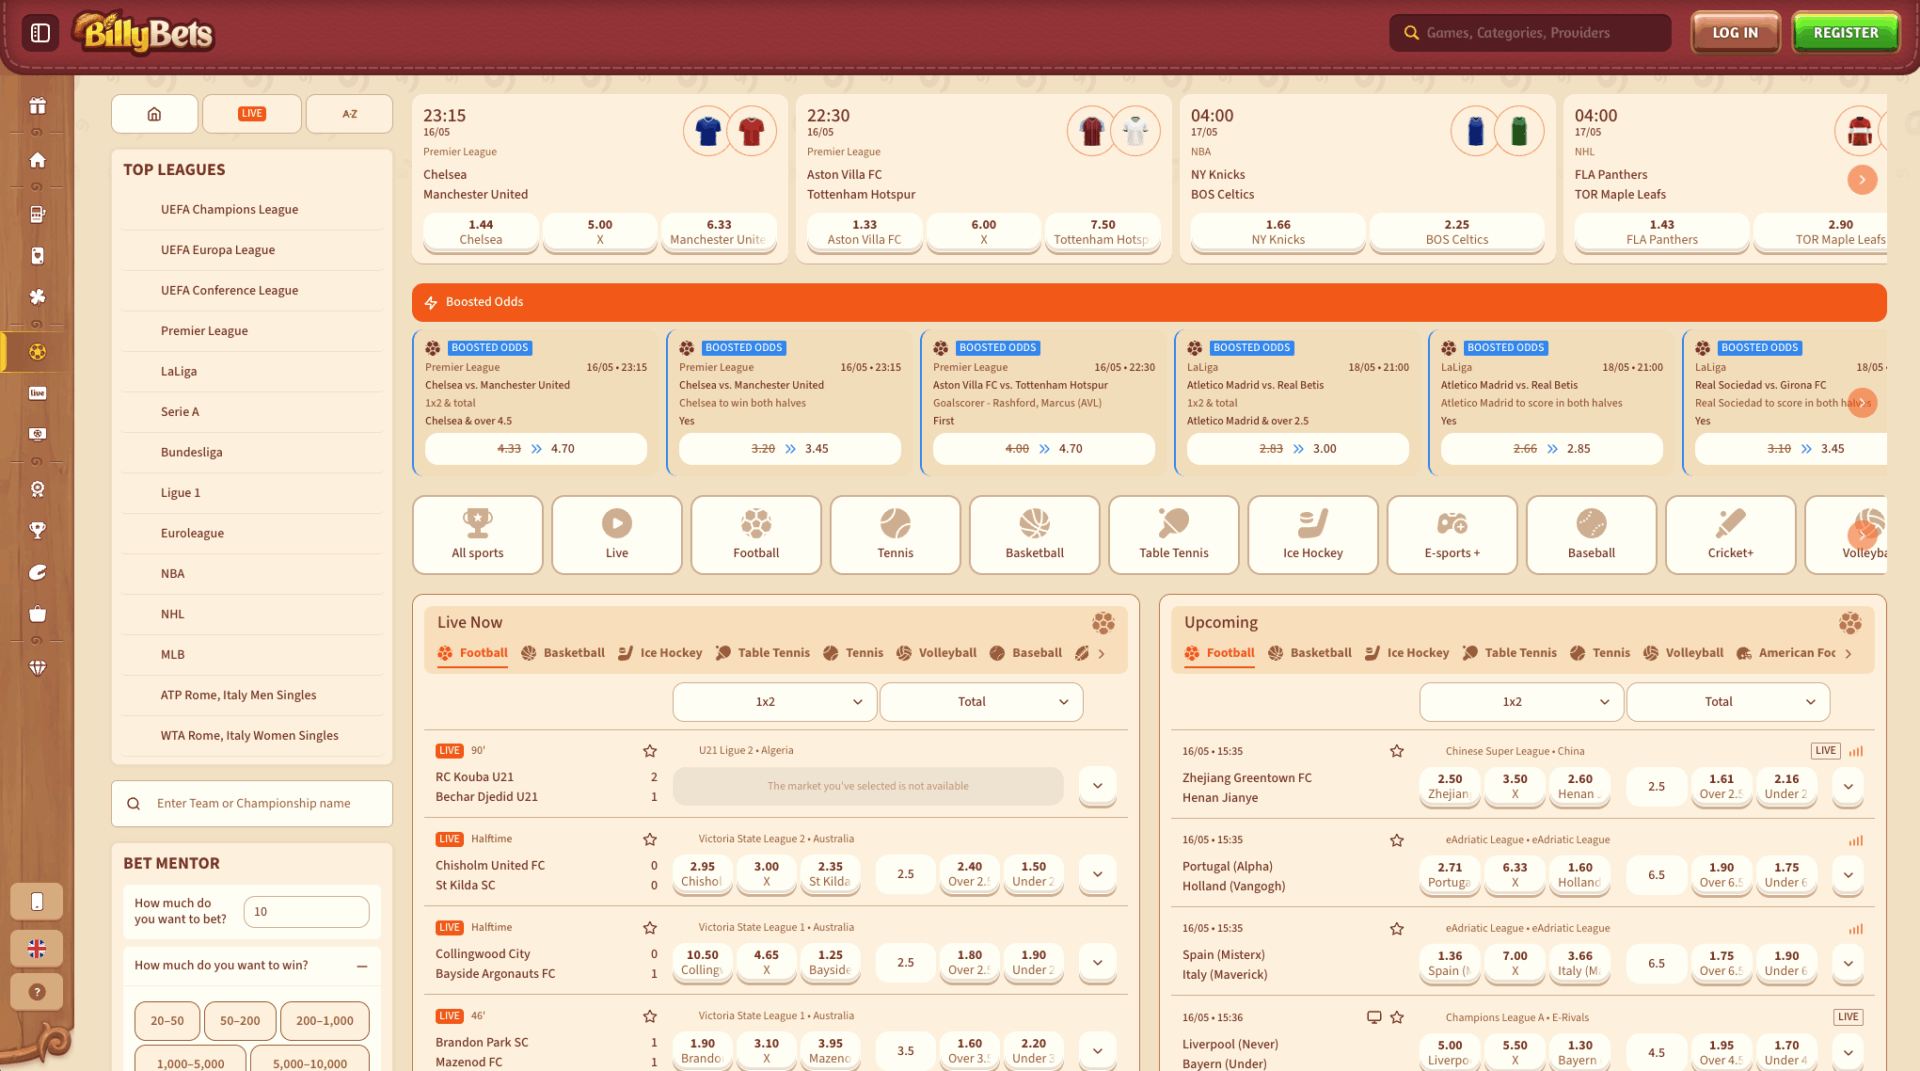Screen dimensions: 1920x1071
Task: Favorite the Zhejiang Greentown FC match star
Action: 1397,751
